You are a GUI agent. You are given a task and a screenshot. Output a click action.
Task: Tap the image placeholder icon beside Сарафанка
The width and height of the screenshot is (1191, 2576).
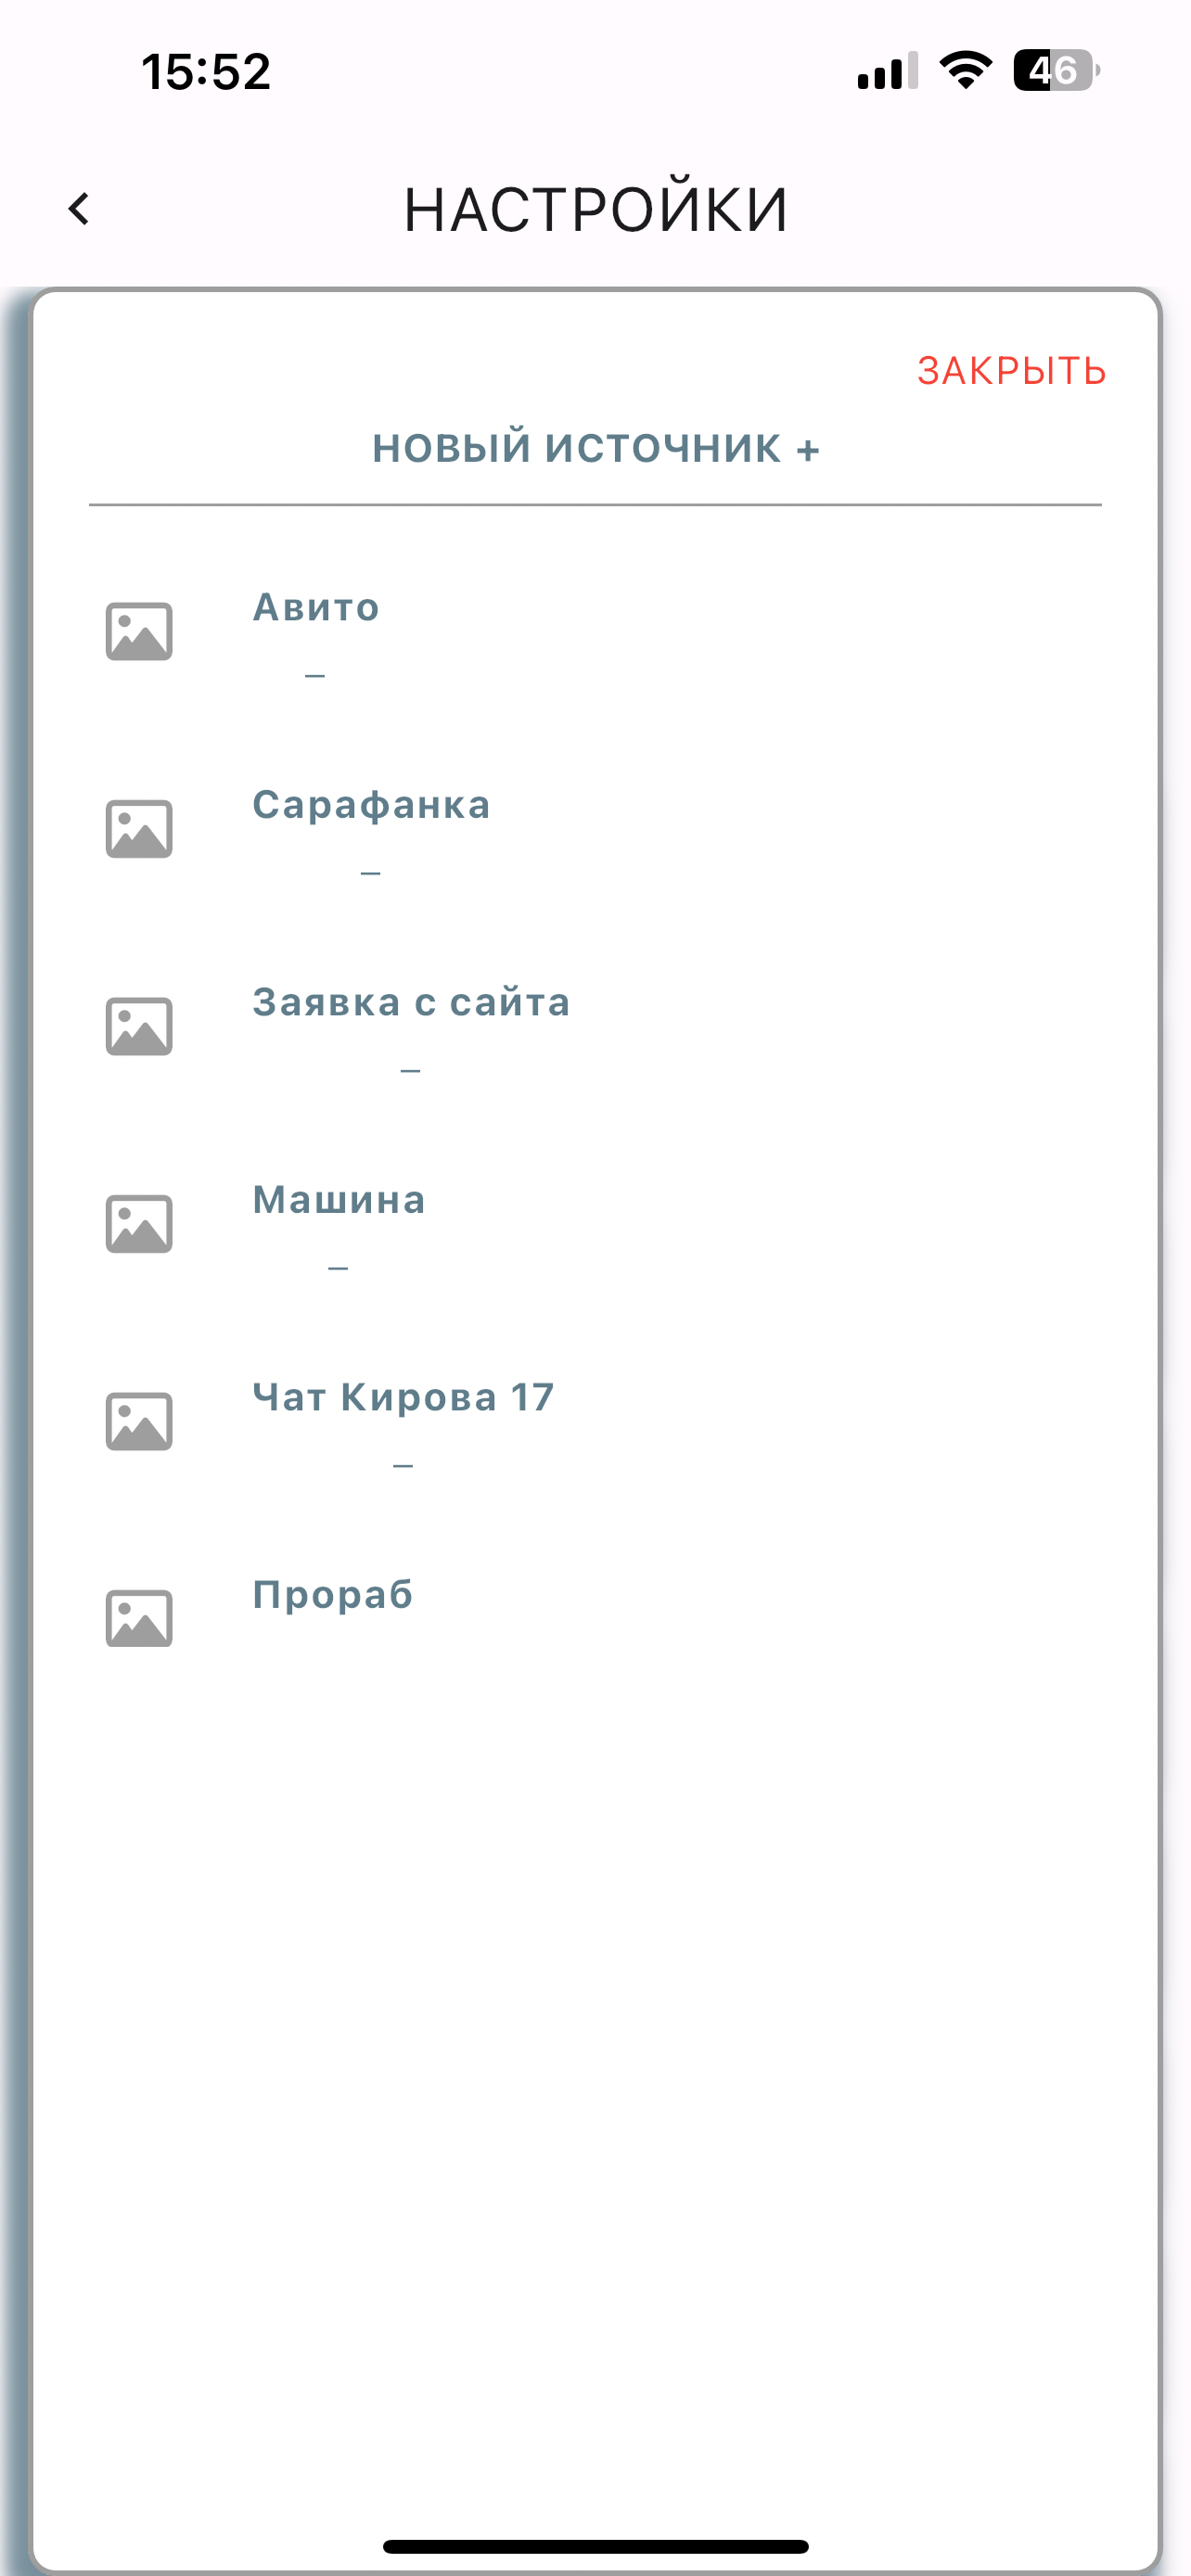click(139, 829)
